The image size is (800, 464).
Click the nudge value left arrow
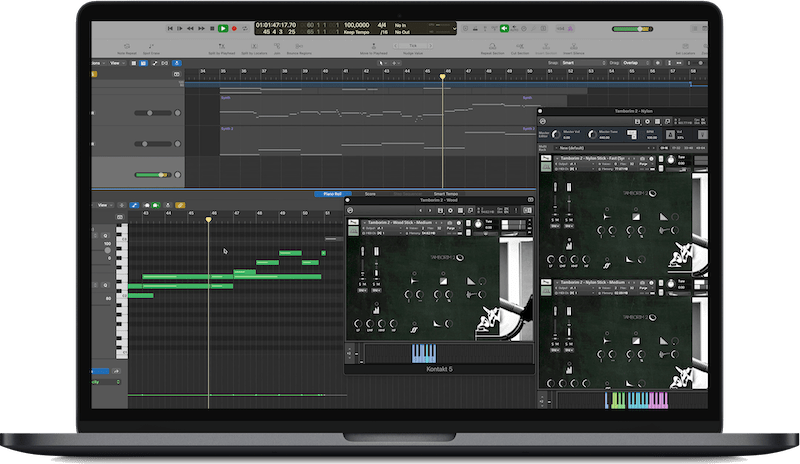coord(396,46)
